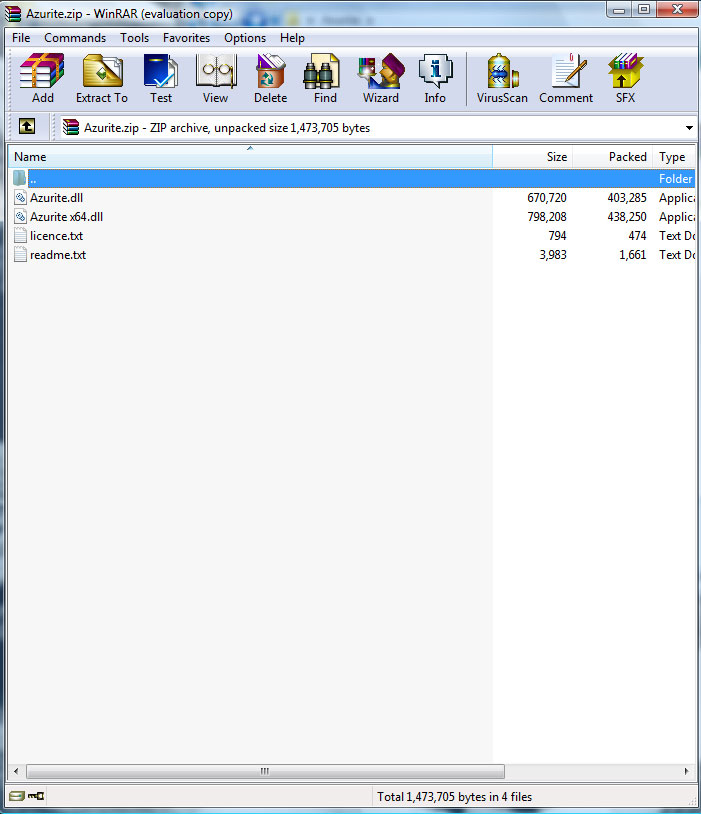The image size is (701, 814).
Task: Click the scrollbar left arrow
Action: pyautogui.click(x=16, y=771)
